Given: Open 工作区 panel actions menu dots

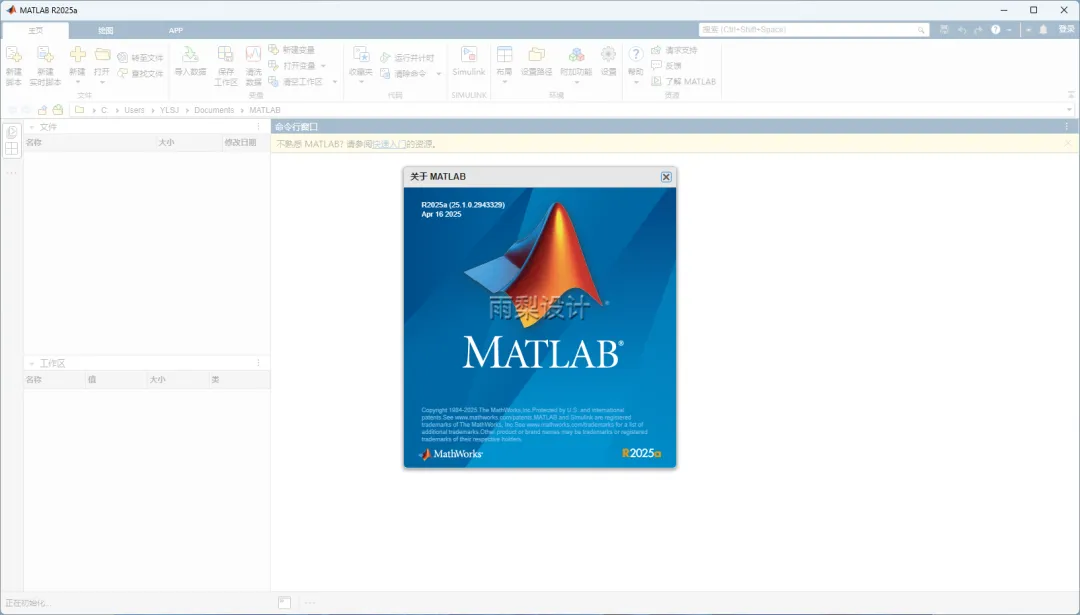Looking at the screenshot, I should coord(259,363).
